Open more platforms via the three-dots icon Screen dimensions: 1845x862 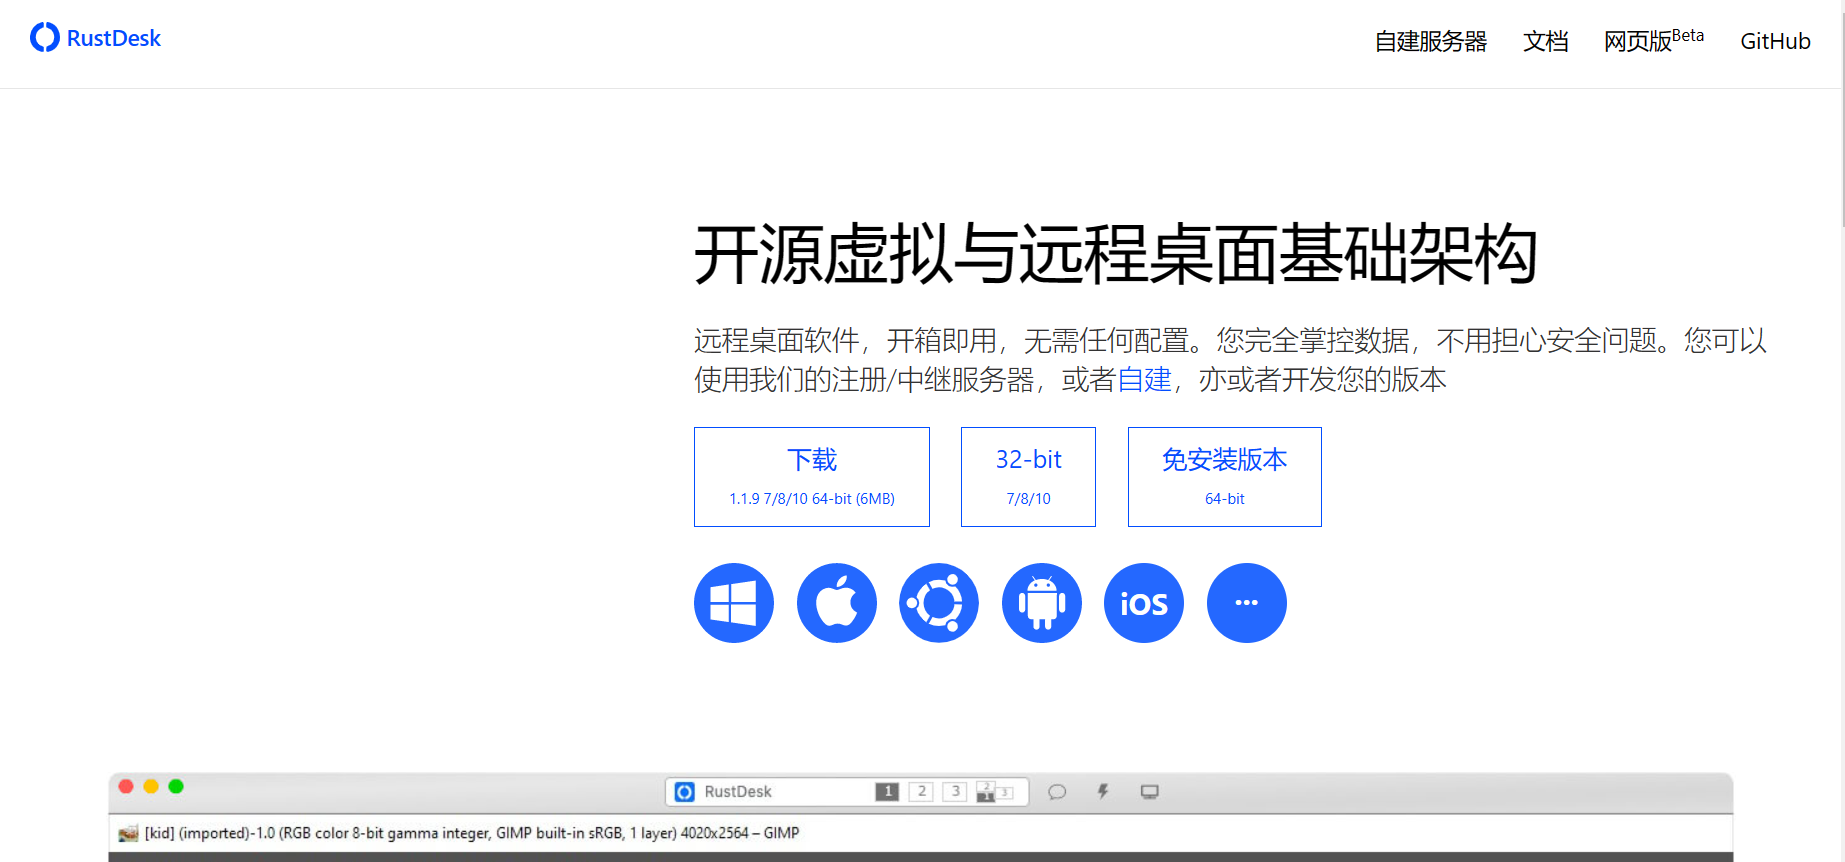[x=1247, y=603]
